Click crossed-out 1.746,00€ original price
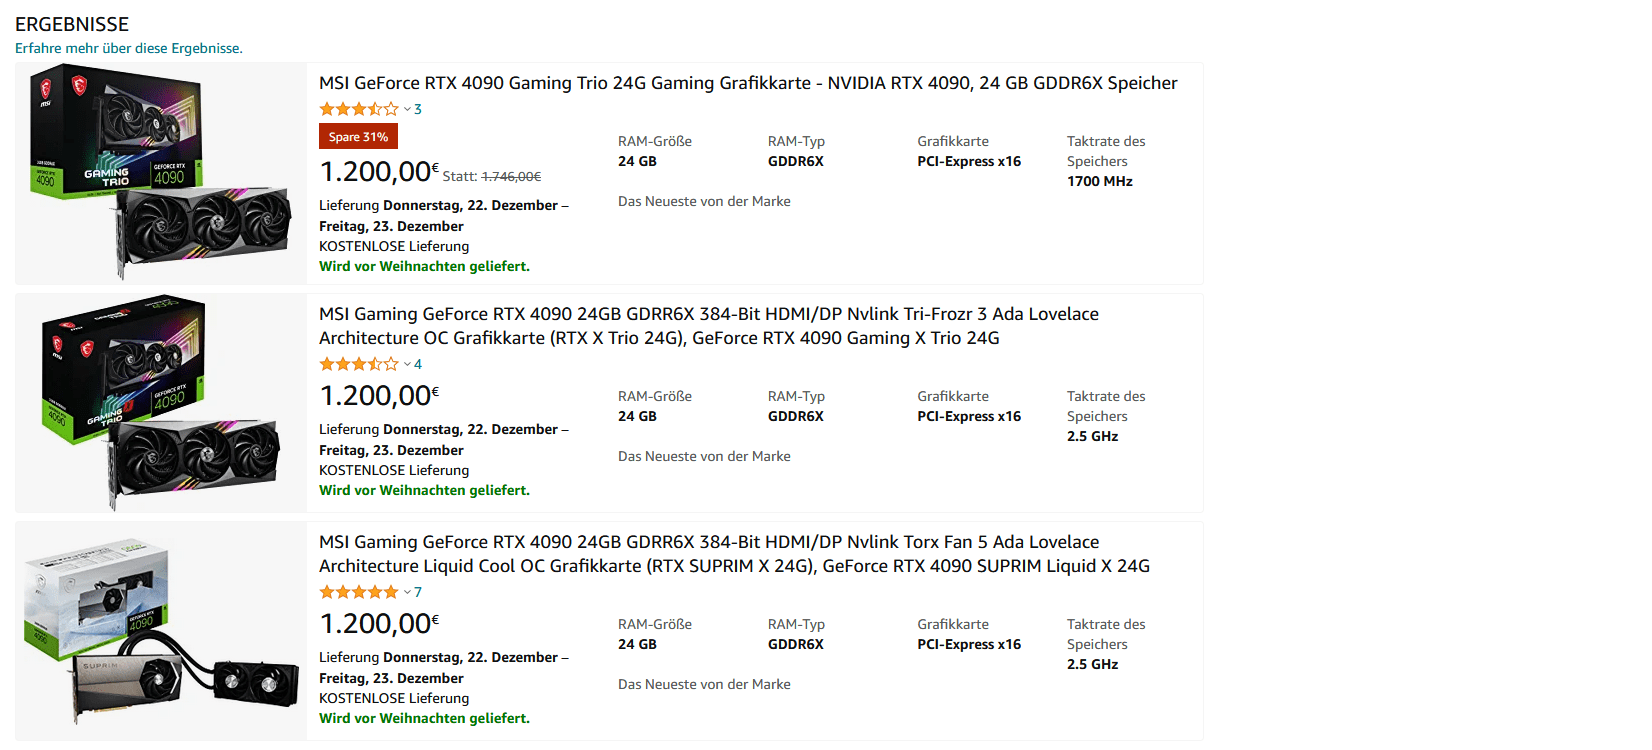The image size is (1652, 750). [511, 176]
